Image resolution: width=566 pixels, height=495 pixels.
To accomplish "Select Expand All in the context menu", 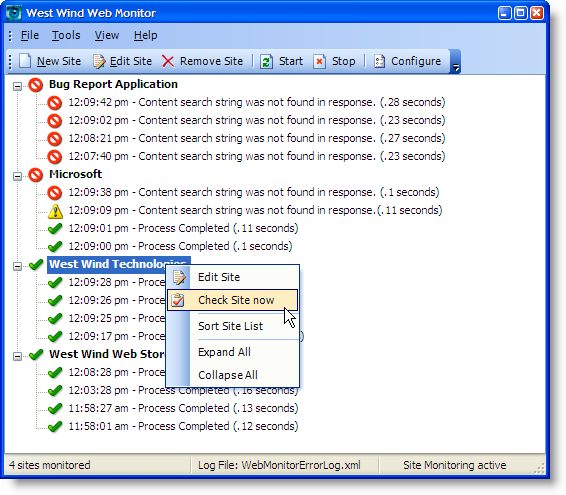I will 224,352.
